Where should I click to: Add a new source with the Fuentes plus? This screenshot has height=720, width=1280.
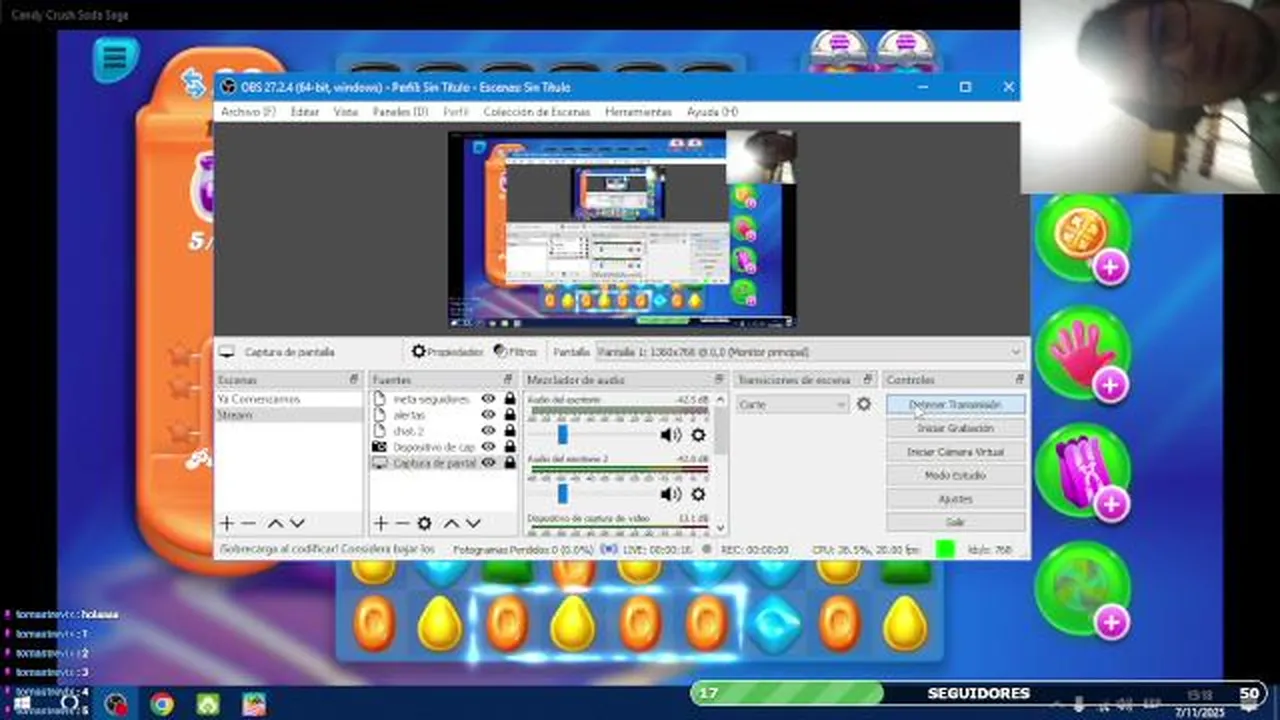(x=380, y=523)
